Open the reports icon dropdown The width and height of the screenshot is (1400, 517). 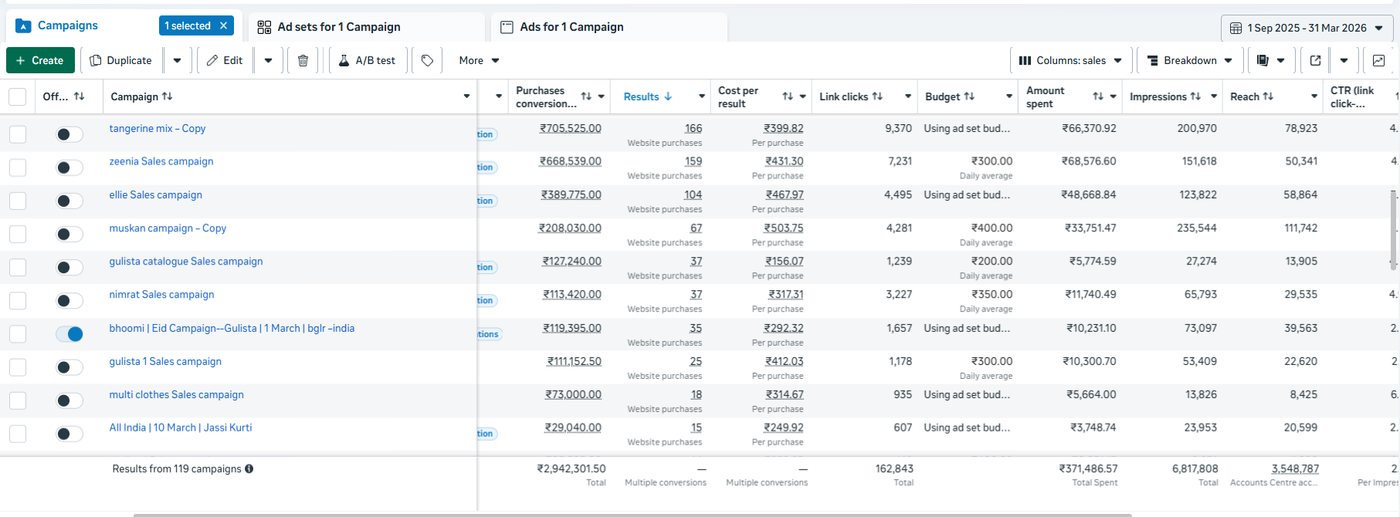click(1270, 60)
